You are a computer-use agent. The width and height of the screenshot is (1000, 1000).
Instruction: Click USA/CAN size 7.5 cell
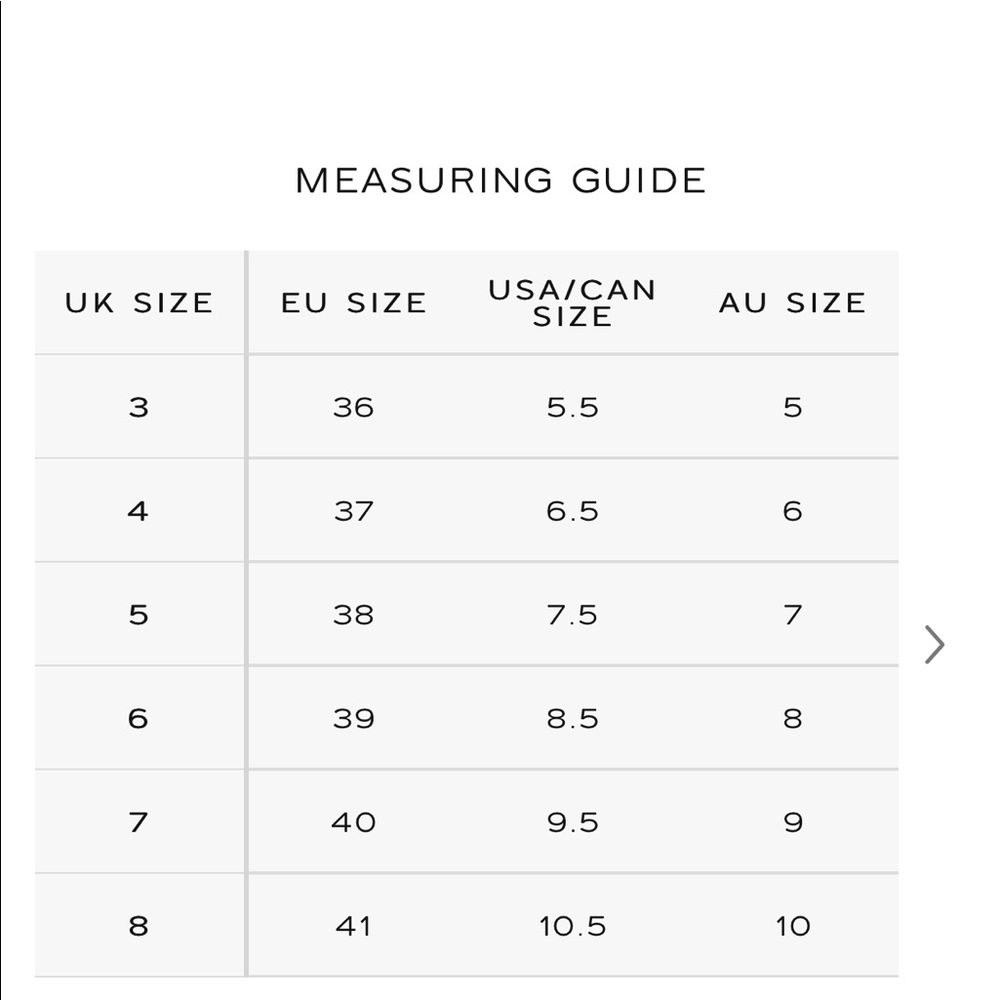[x=572, y=615]
